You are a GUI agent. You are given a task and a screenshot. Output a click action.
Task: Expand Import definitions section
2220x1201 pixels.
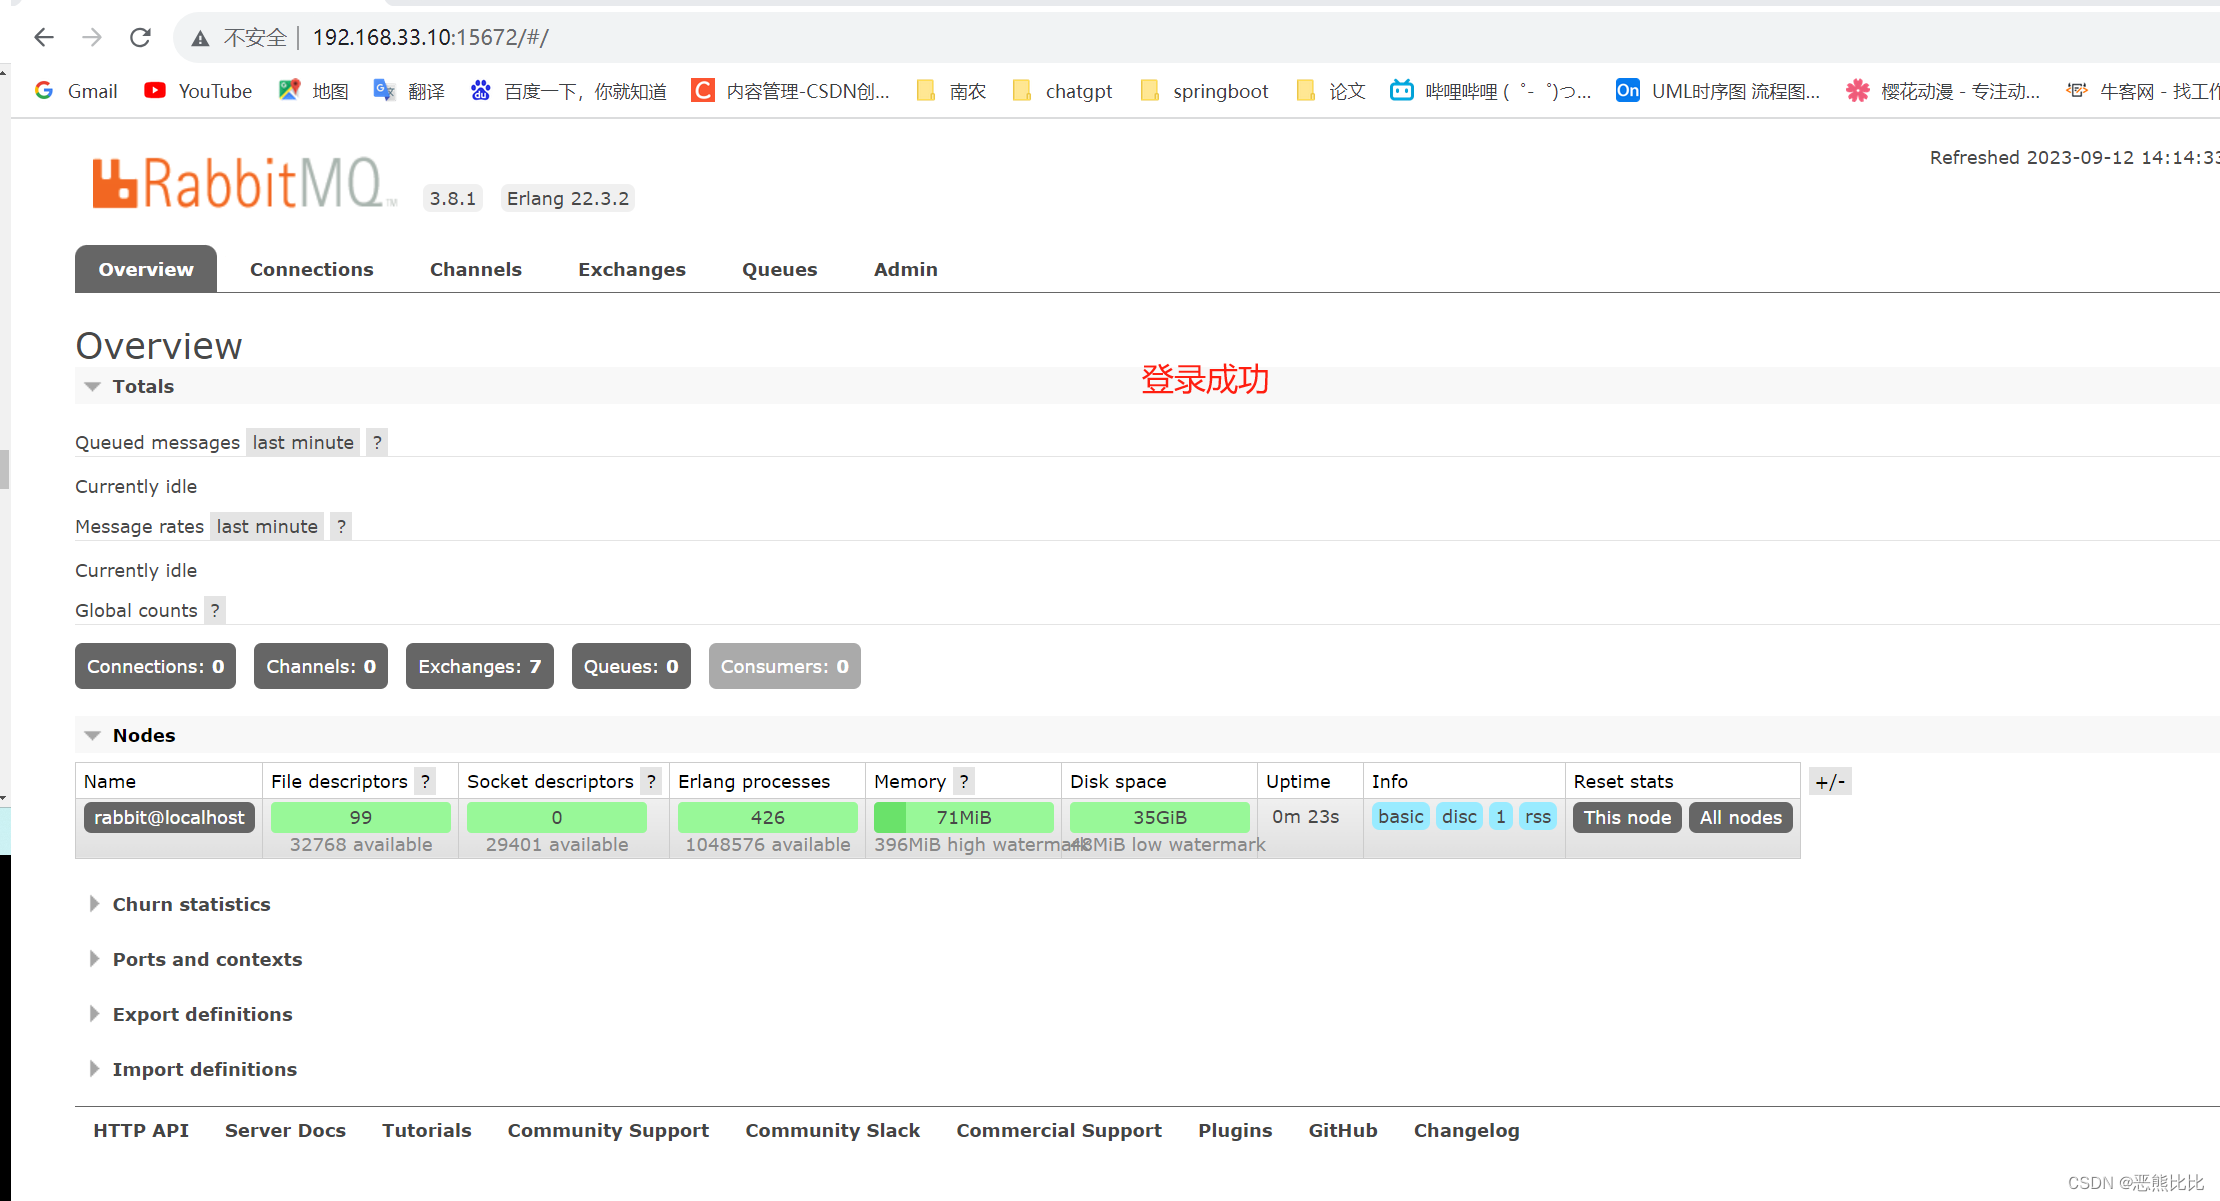[x=193, y=1069]
